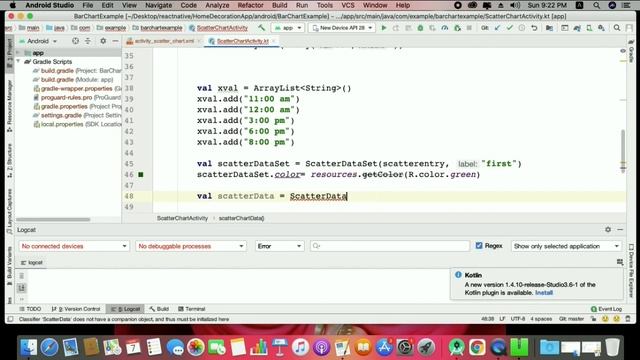Open the Error log level dropdown
The width and height of the screenshot is (640, 360).
[280, 246]
